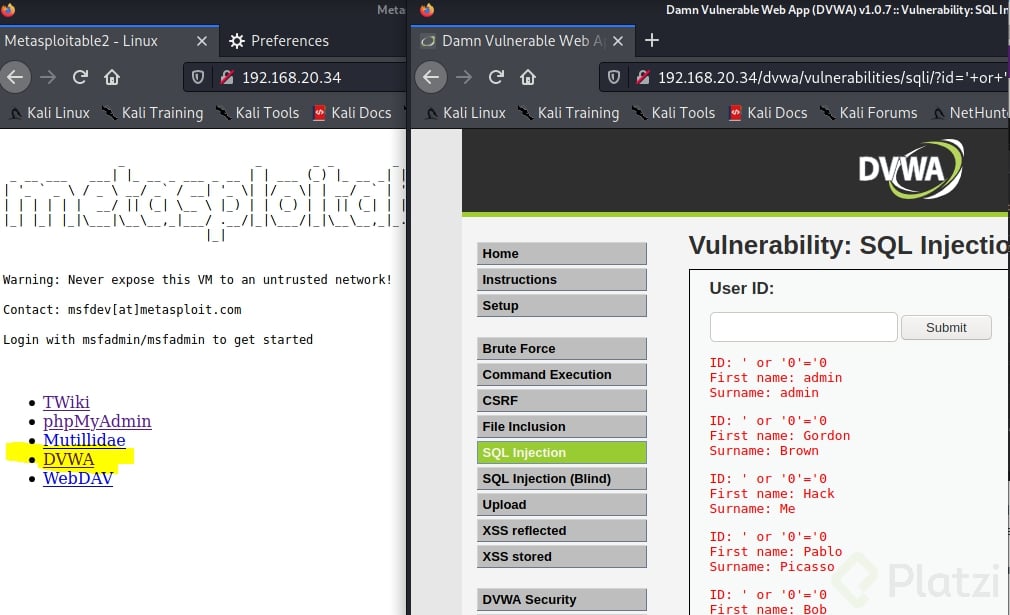1010x615 pixels.
Task: Open DVWA Security settings page
Action: [562, 600]
